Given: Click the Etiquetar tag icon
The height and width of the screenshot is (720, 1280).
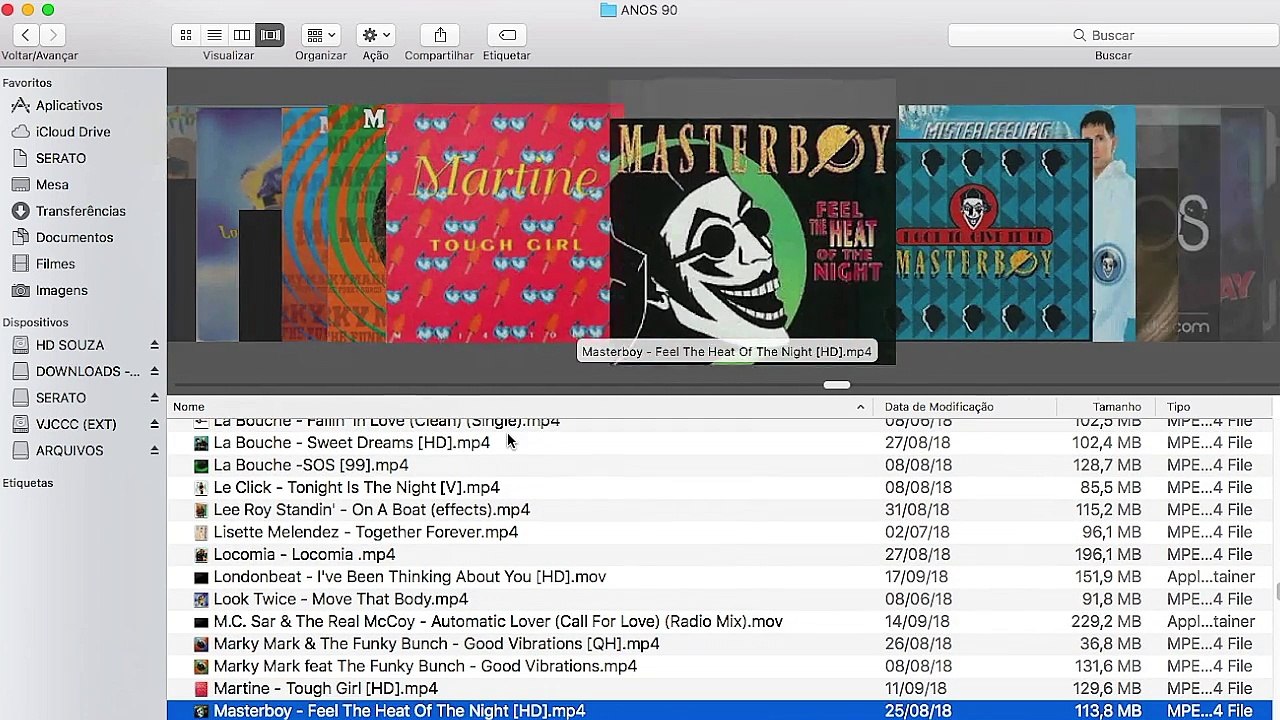Looking at the screenshot, I should (507, 35).
